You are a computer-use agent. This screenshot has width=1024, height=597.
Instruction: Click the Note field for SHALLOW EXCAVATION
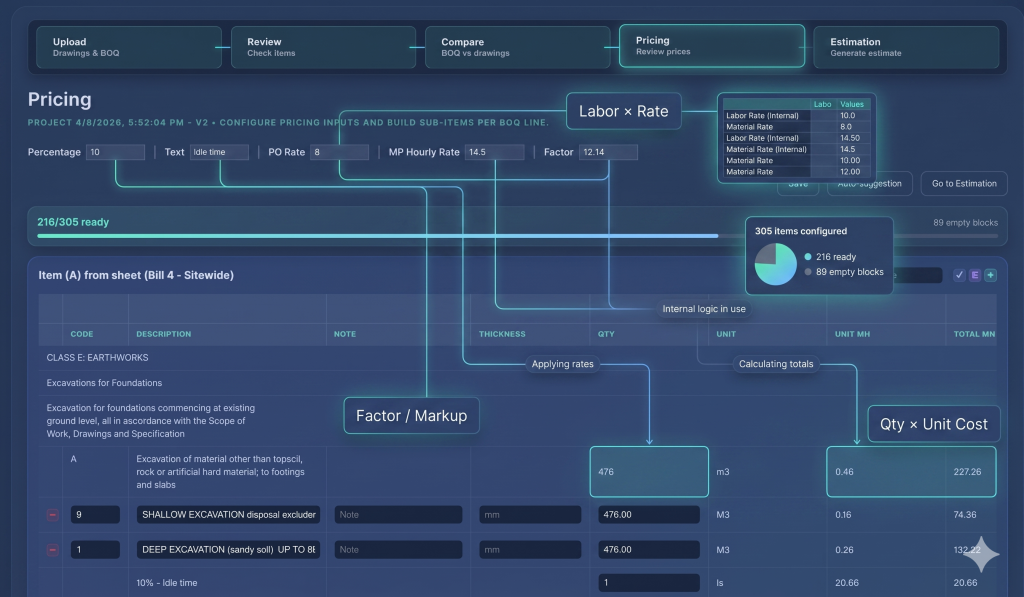click(x=398, y=515)
